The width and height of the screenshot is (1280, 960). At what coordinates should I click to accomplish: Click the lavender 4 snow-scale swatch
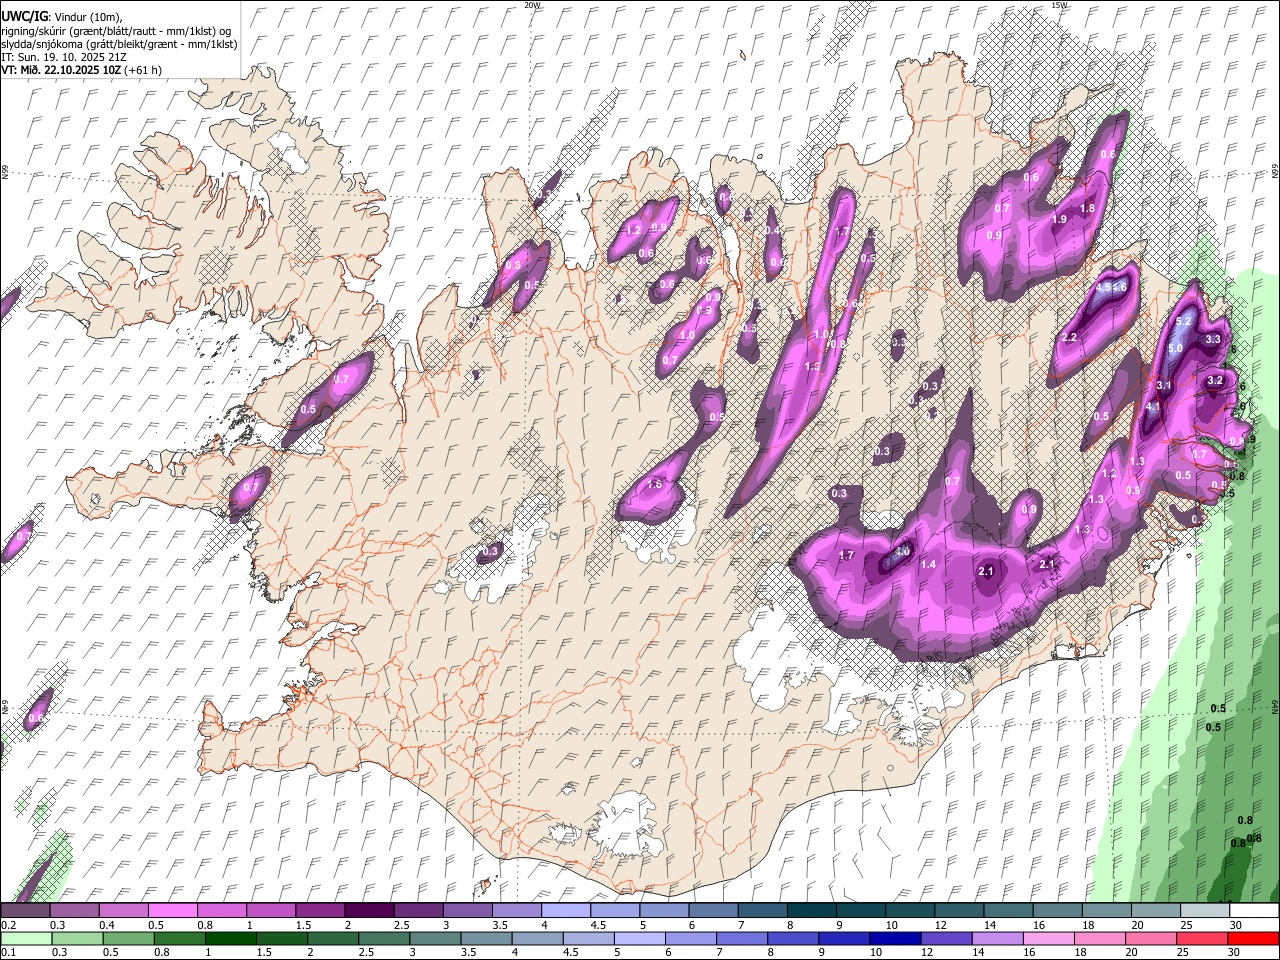coord(564,910)
